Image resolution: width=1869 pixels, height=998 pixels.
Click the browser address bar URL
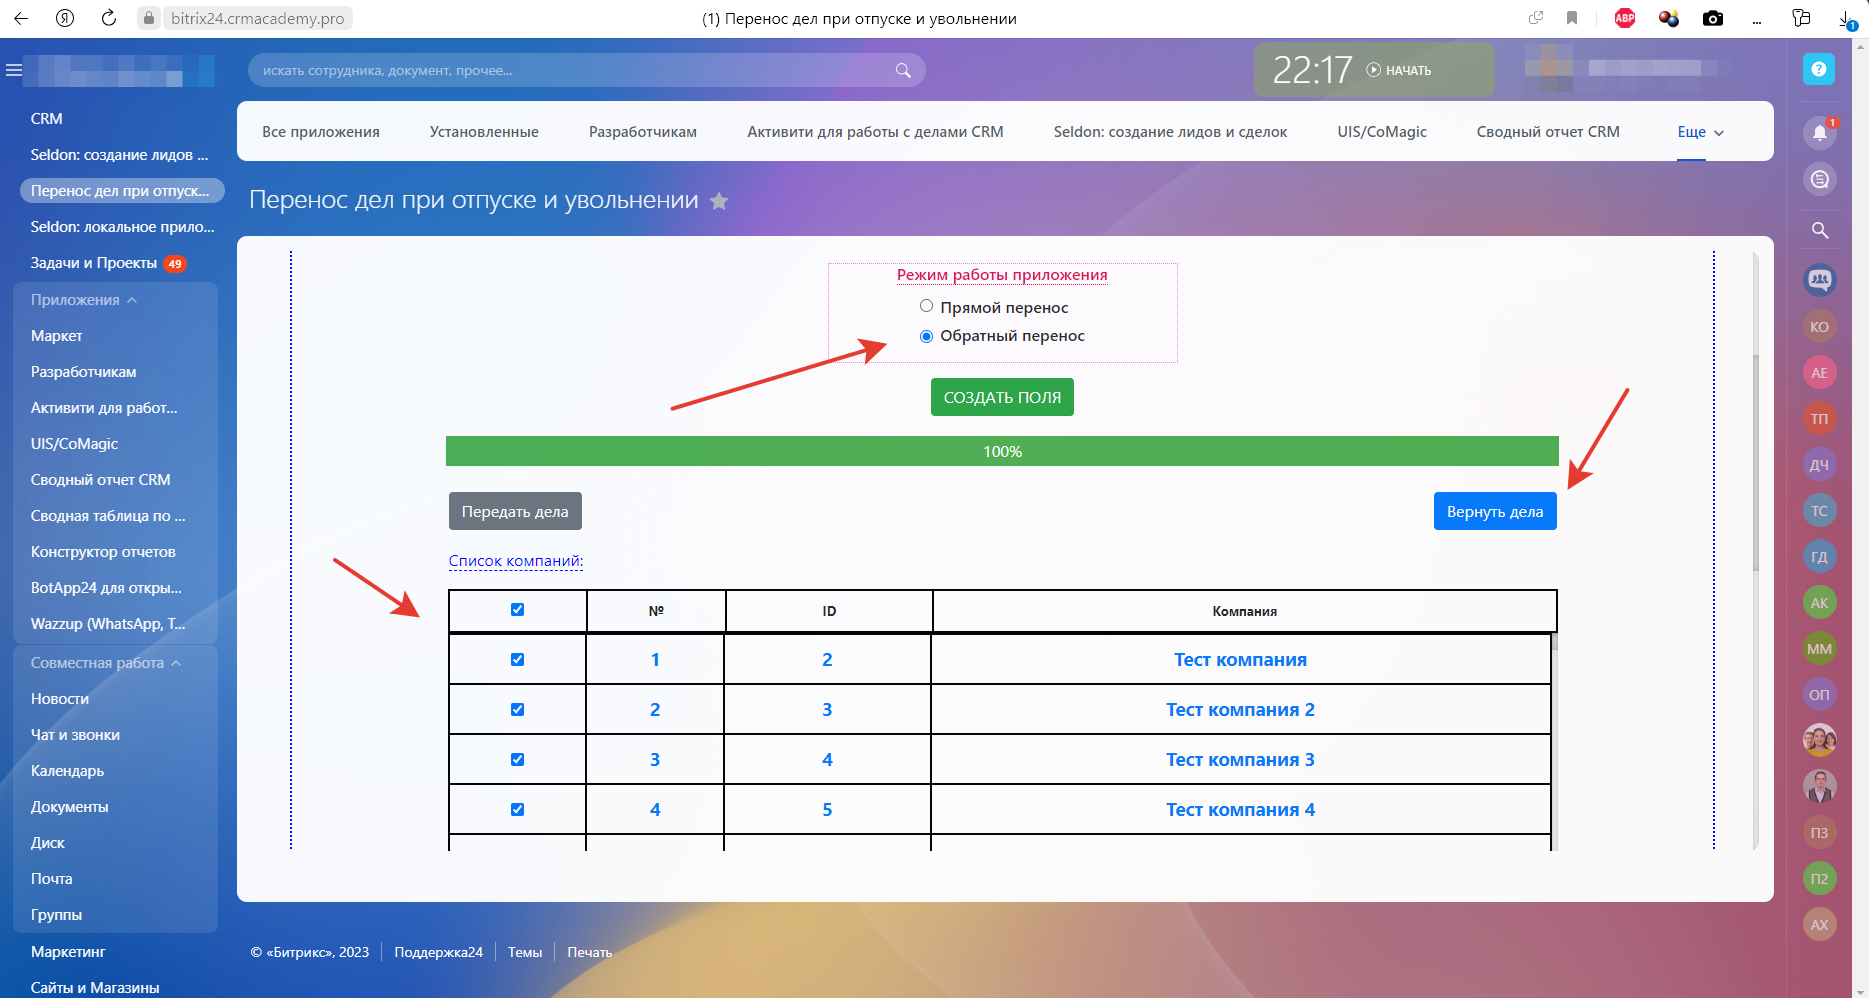(258, 18)
